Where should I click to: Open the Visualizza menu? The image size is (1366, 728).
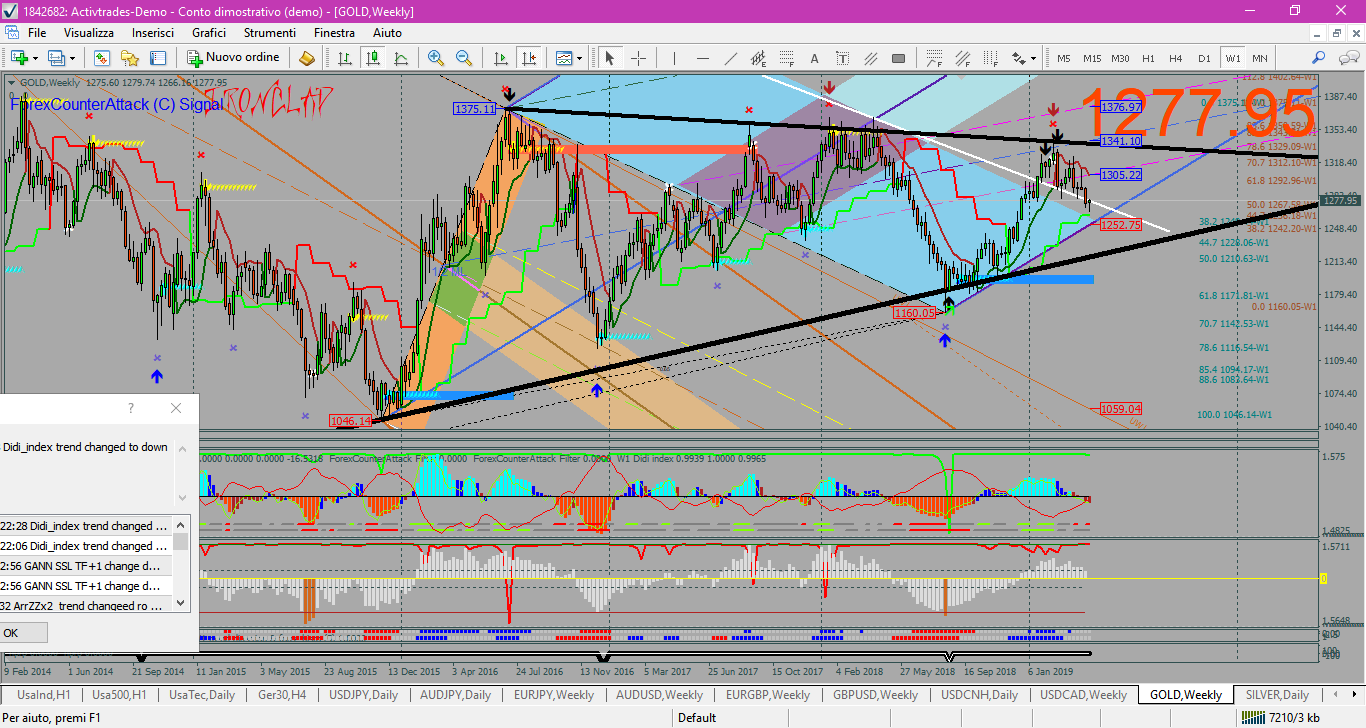[x=89, y=33]
